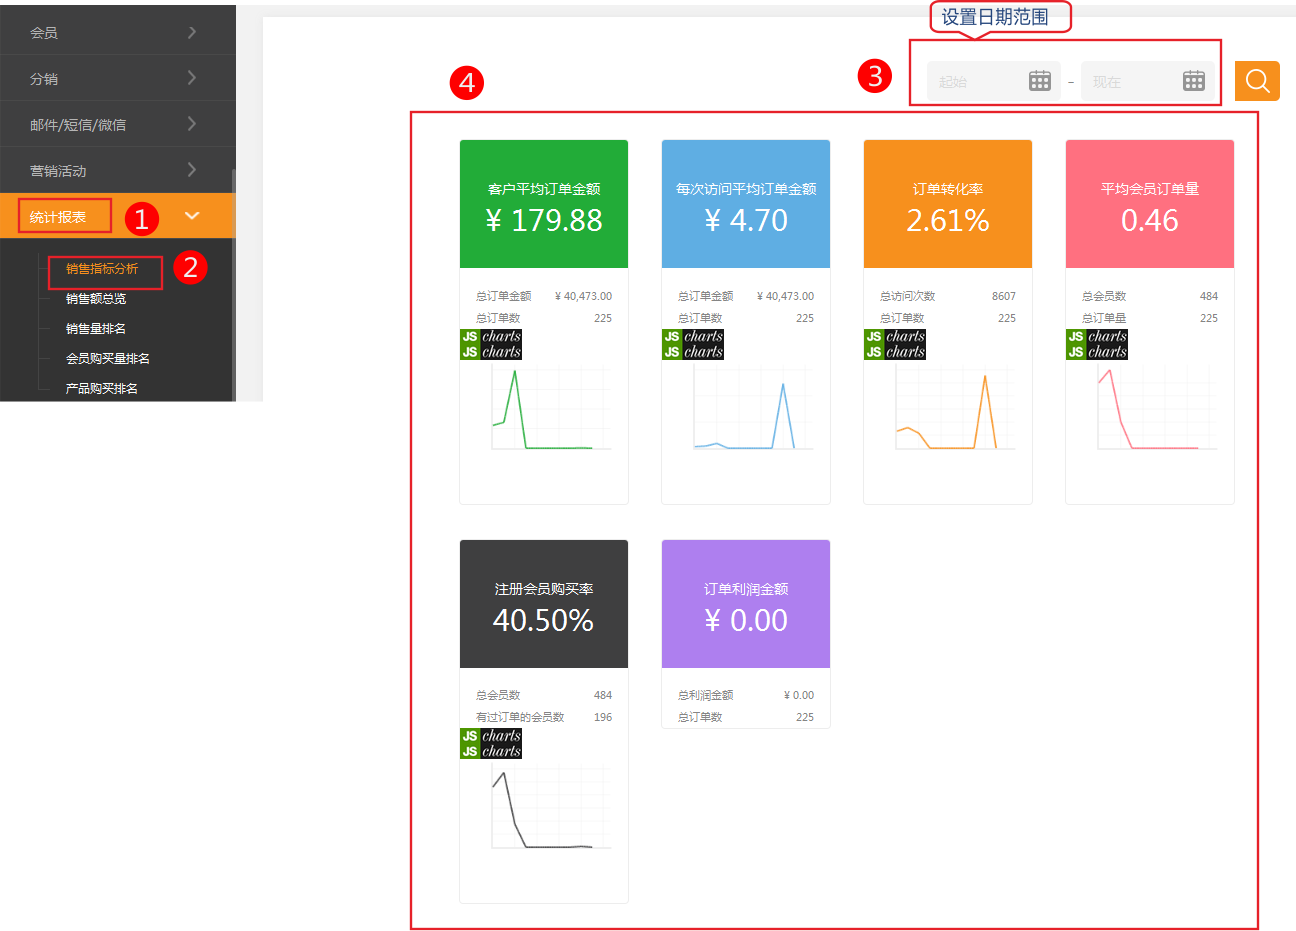Click the end date (现在) input field
Viewport: 1296px width, 931px height.
tap(1130, 82)
